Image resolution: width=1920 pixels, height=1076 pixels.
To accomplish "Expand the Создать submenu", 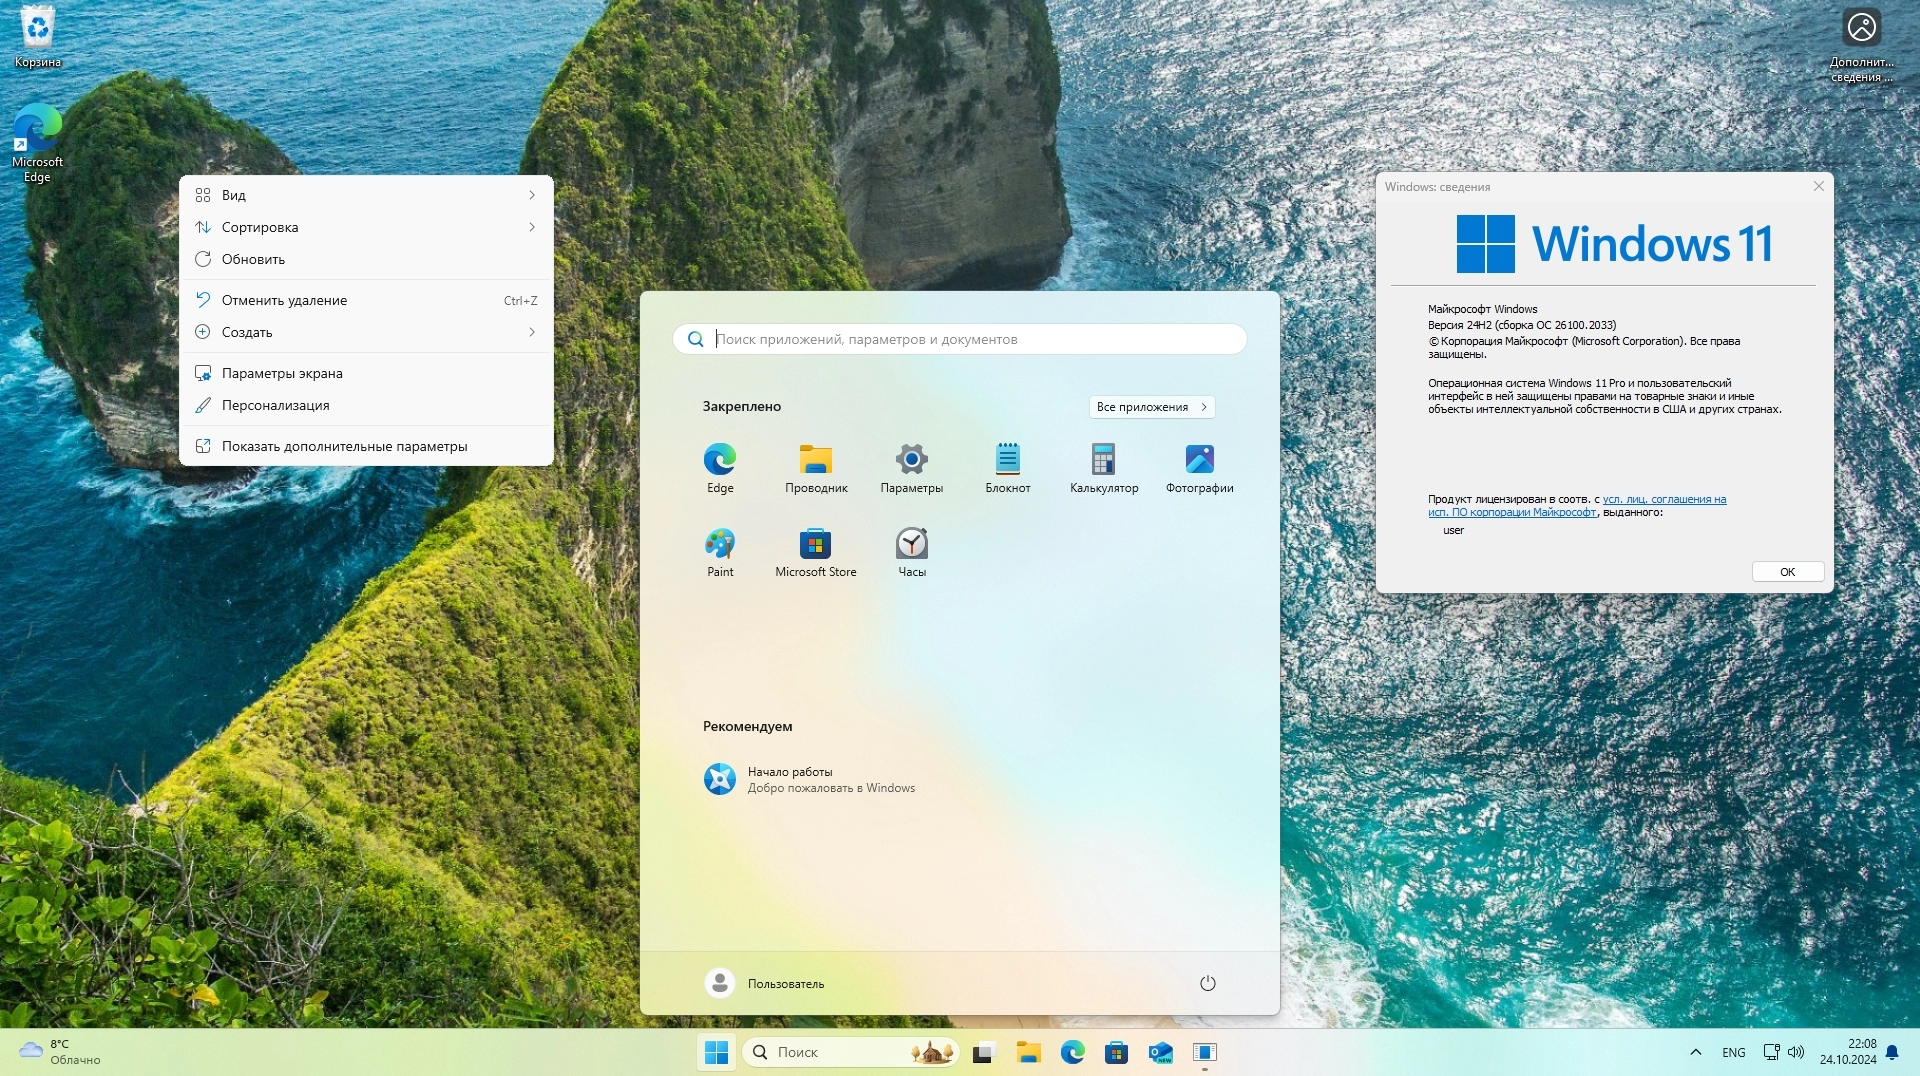I will (x=366, y=332).
